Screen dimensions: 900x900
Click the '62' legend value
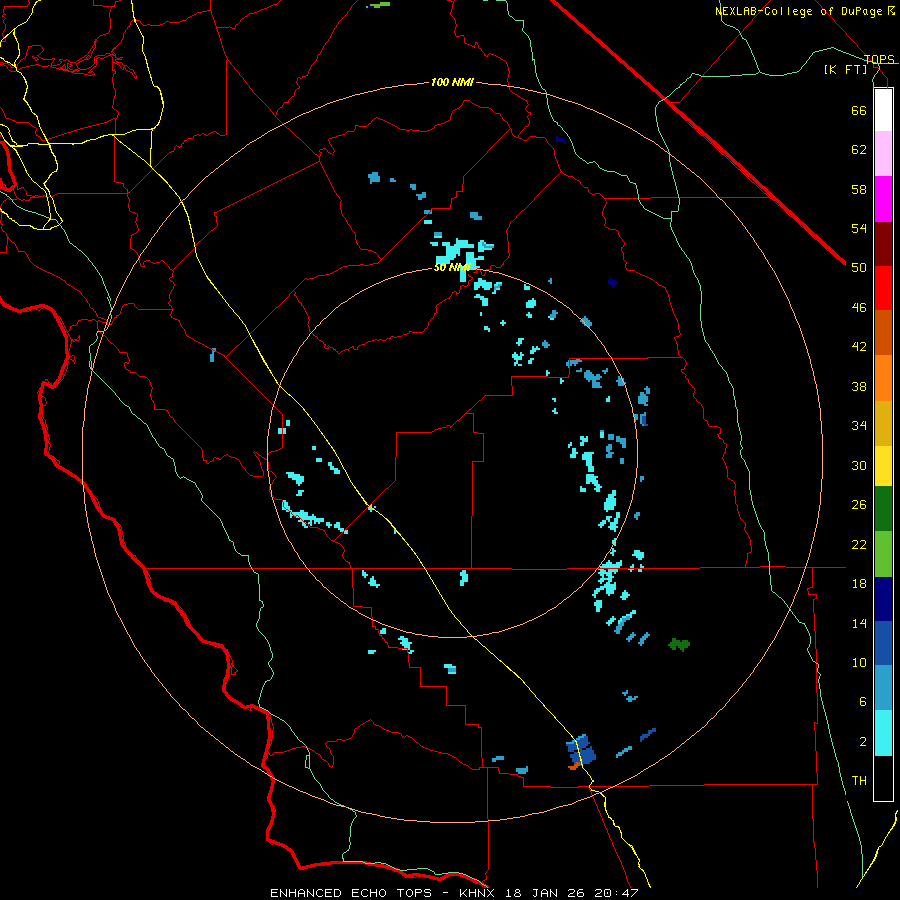pos(859,150)
